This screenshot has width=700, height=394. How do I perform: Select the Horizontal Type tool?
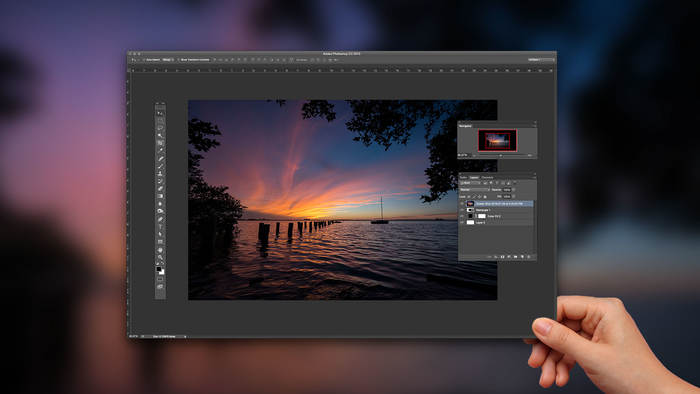pos(160,226)
